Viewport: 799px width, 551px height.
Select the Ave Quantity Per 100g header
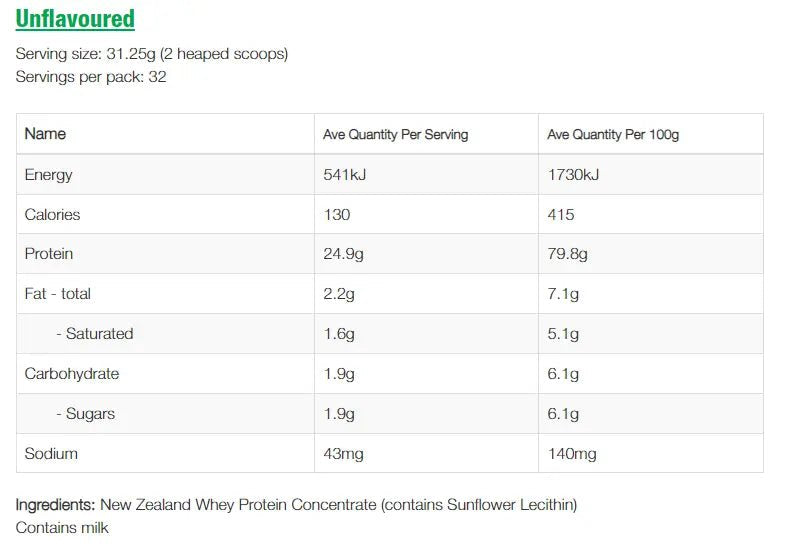click(613, 134)
